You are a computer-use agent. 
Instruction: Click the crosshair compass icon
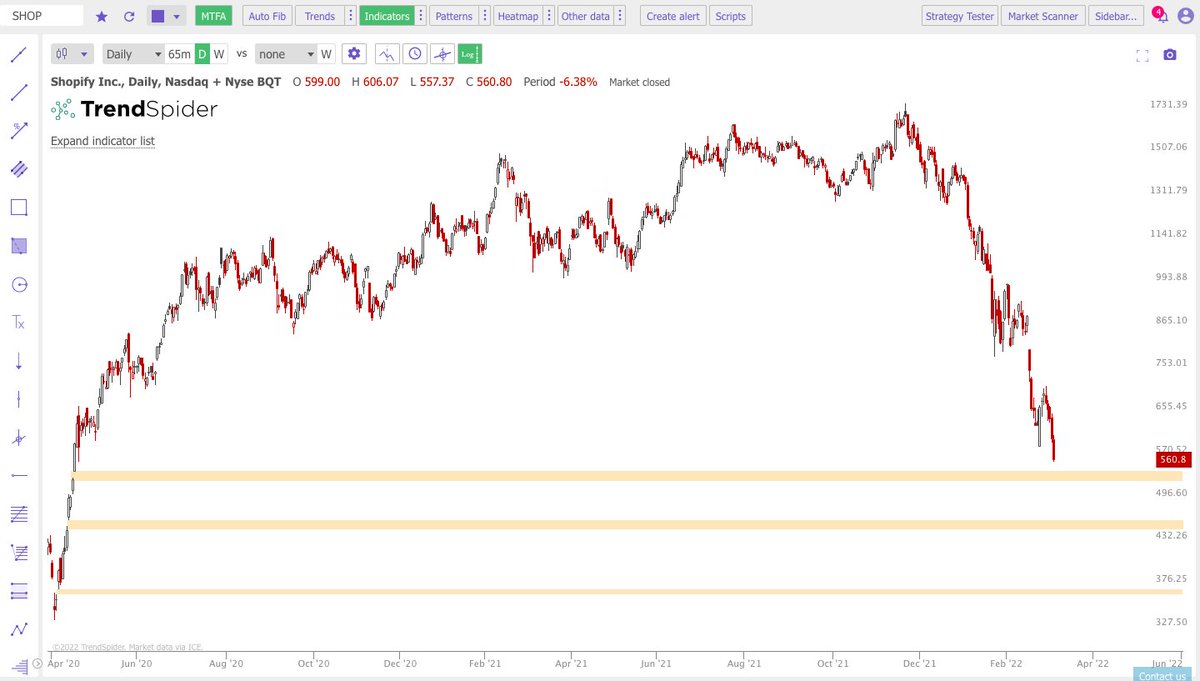tap(442, 54)
